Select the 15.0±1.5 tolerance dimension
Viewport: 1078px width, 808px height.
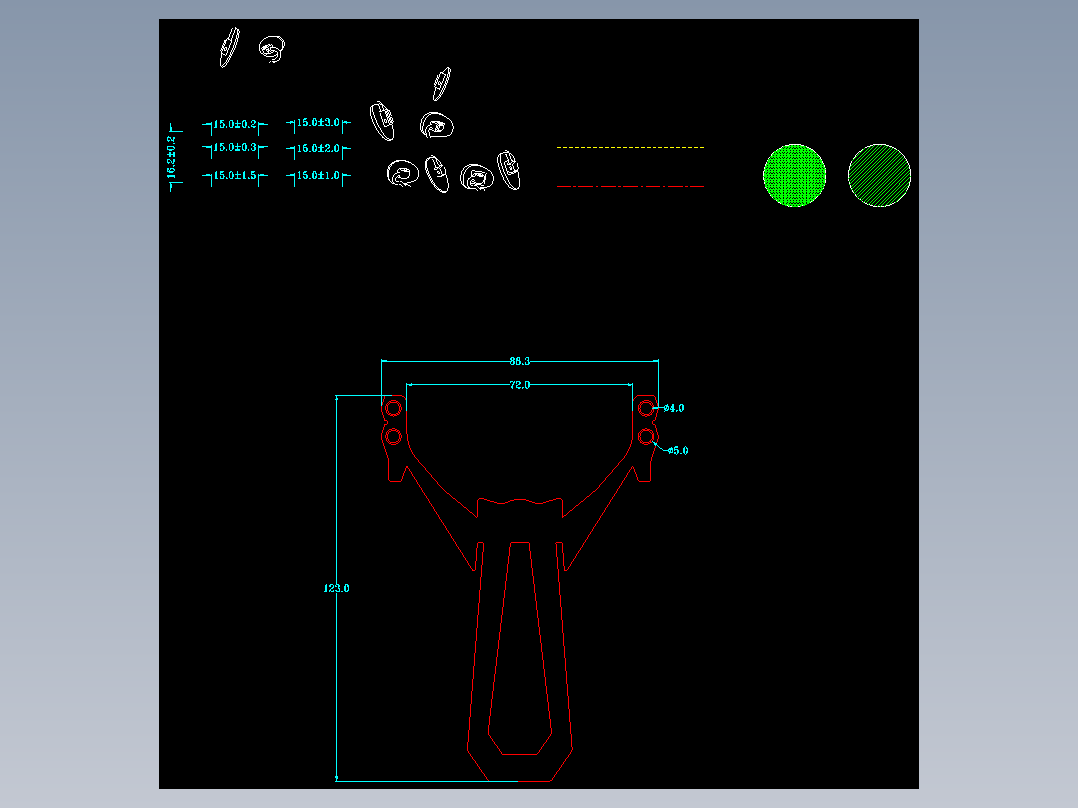234,176
